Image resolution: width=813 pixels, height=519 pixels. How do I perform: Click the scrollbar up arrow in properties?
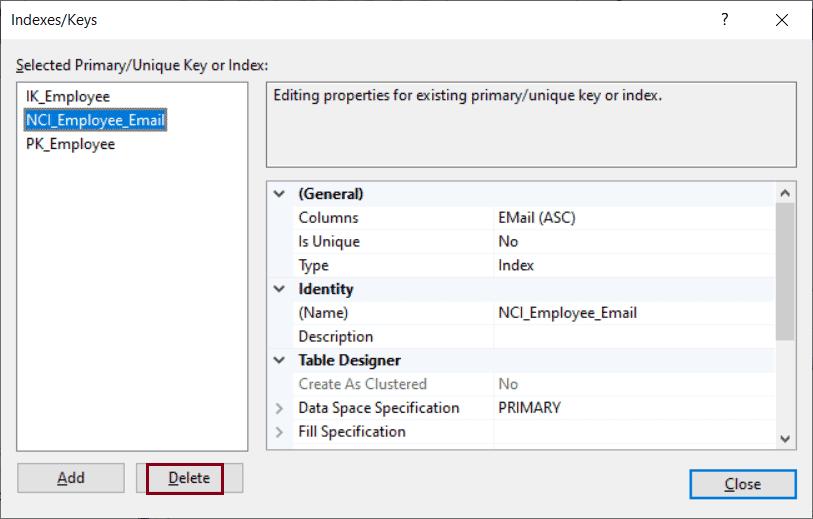click(x=785, y=193)
